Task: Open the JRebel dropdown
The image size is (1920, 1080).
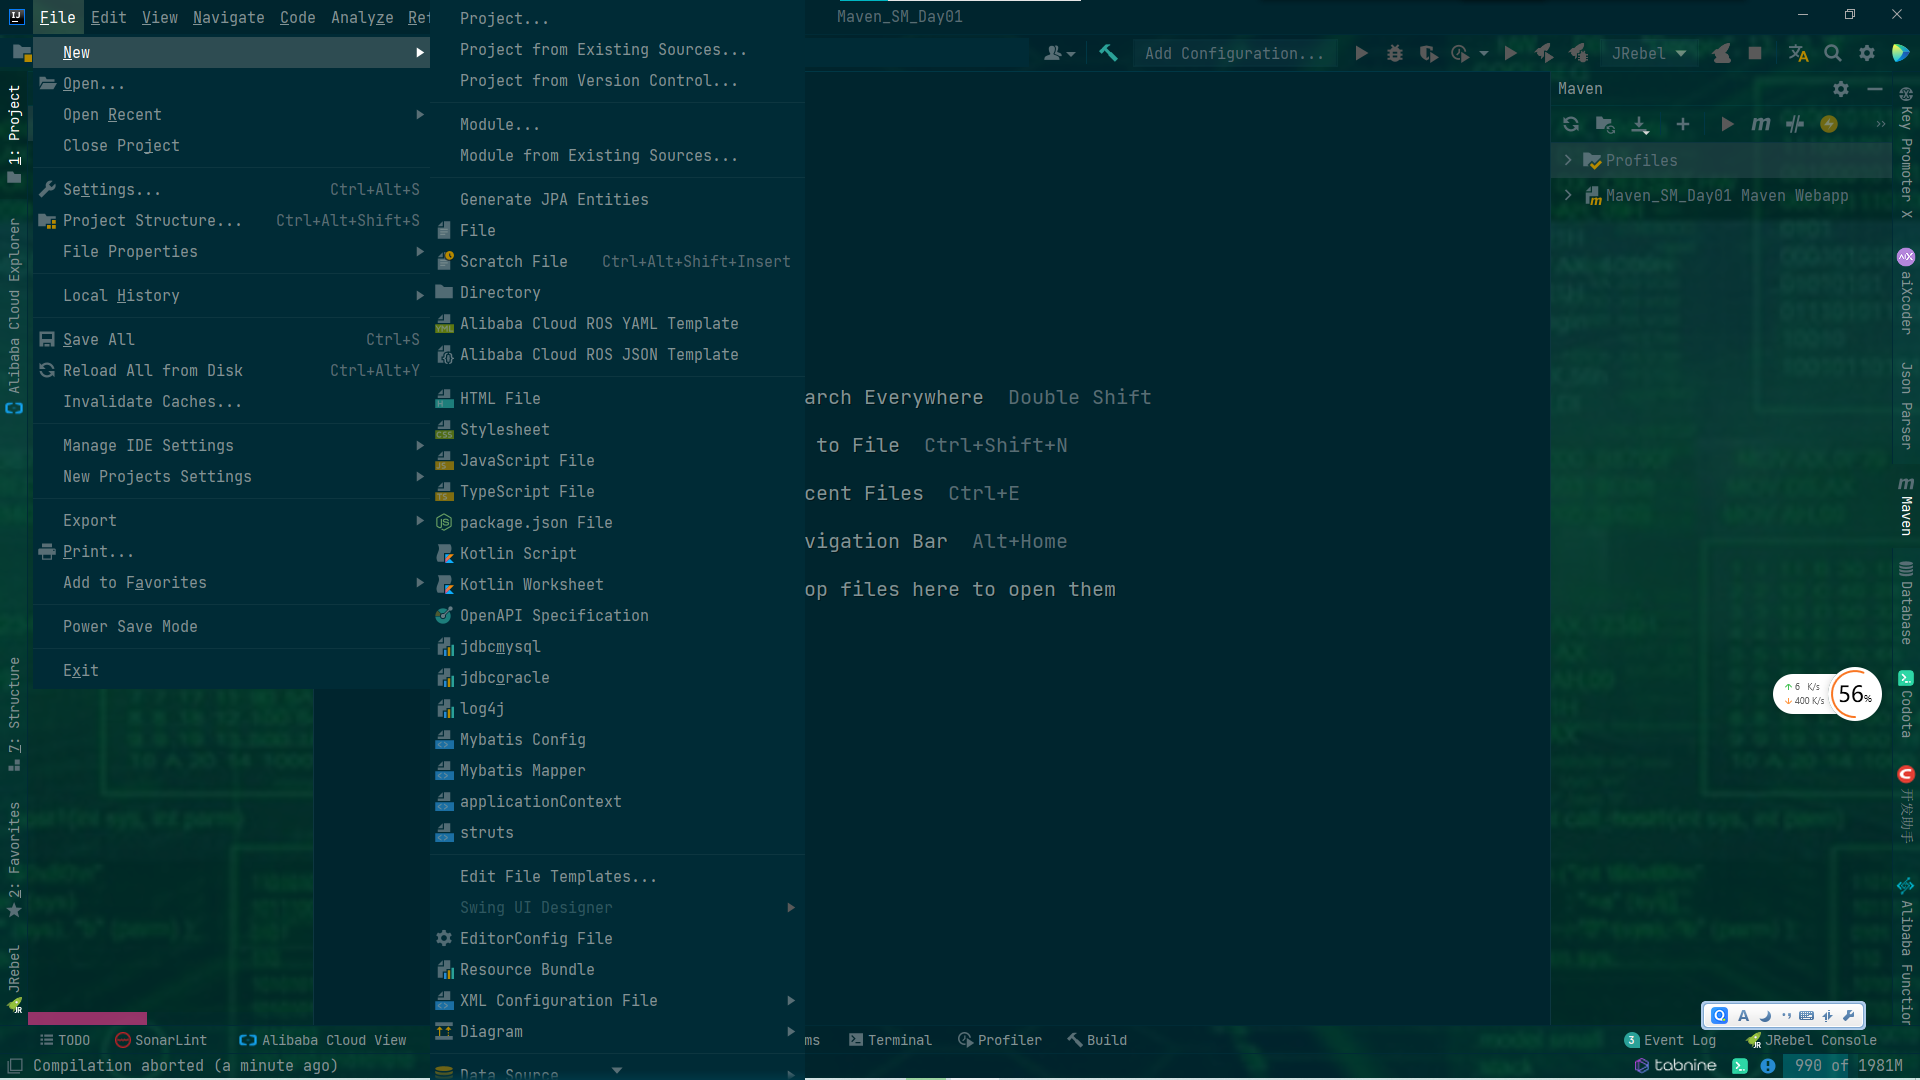Action: (1648, 53)
